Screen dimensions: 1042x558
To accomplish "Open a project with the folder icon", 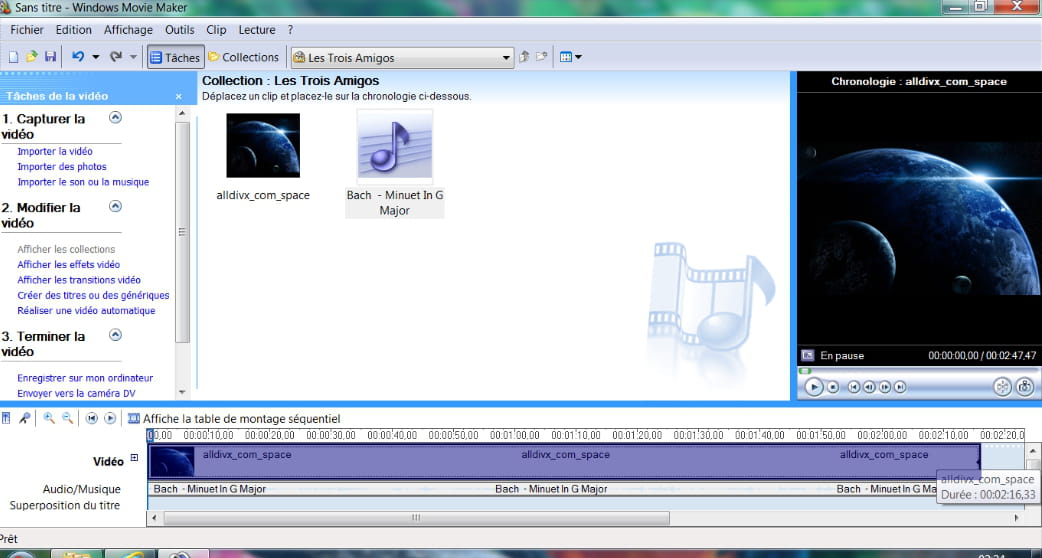I will [x=31, y=57].
